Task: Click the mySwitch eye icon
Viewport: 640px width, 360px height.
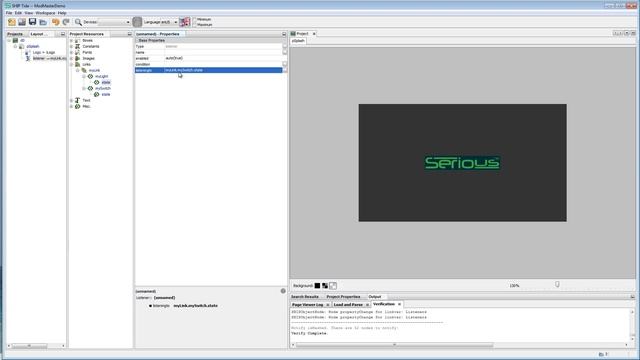Action: 90,88
